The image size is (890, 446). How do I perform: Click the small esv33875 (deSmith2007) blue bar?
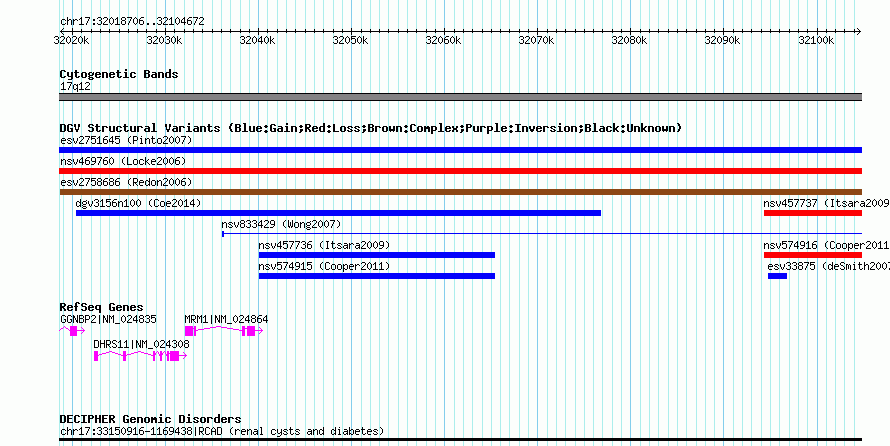[778, 276]
